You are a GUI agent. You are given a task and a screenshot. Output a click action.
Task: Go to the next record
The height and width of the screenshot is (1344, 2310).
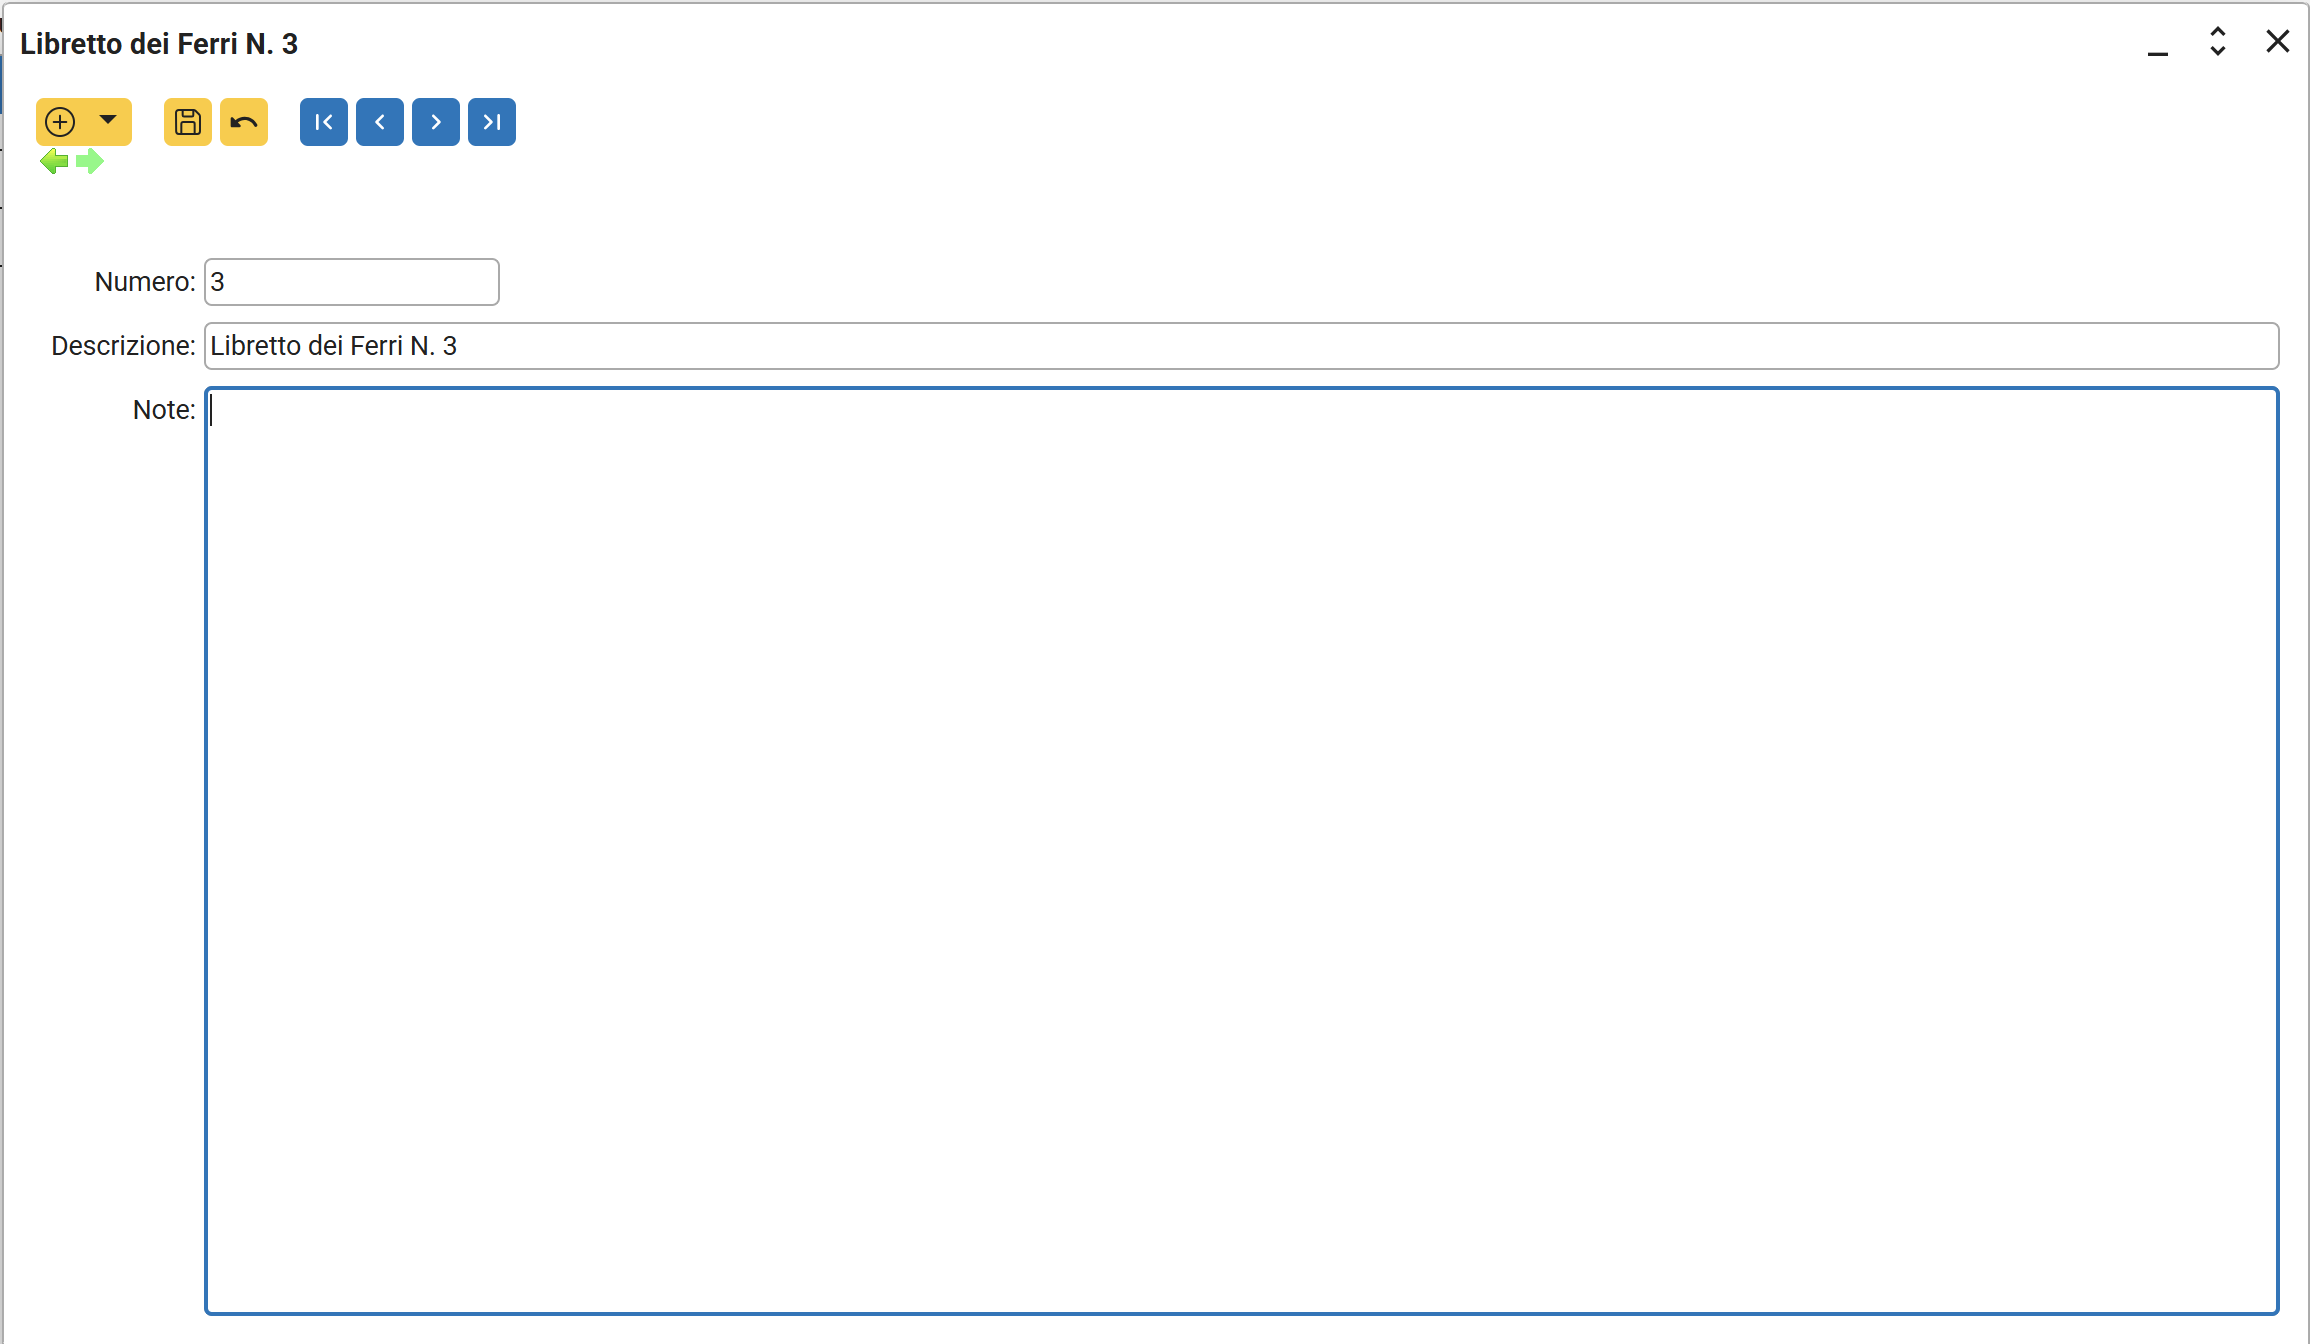click(x=436, y=122)
